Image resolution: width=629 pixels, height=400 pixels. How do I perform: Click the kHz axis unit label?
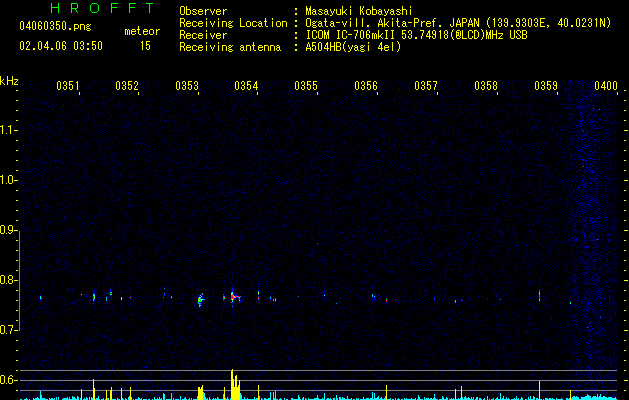(x=9, y=81)
